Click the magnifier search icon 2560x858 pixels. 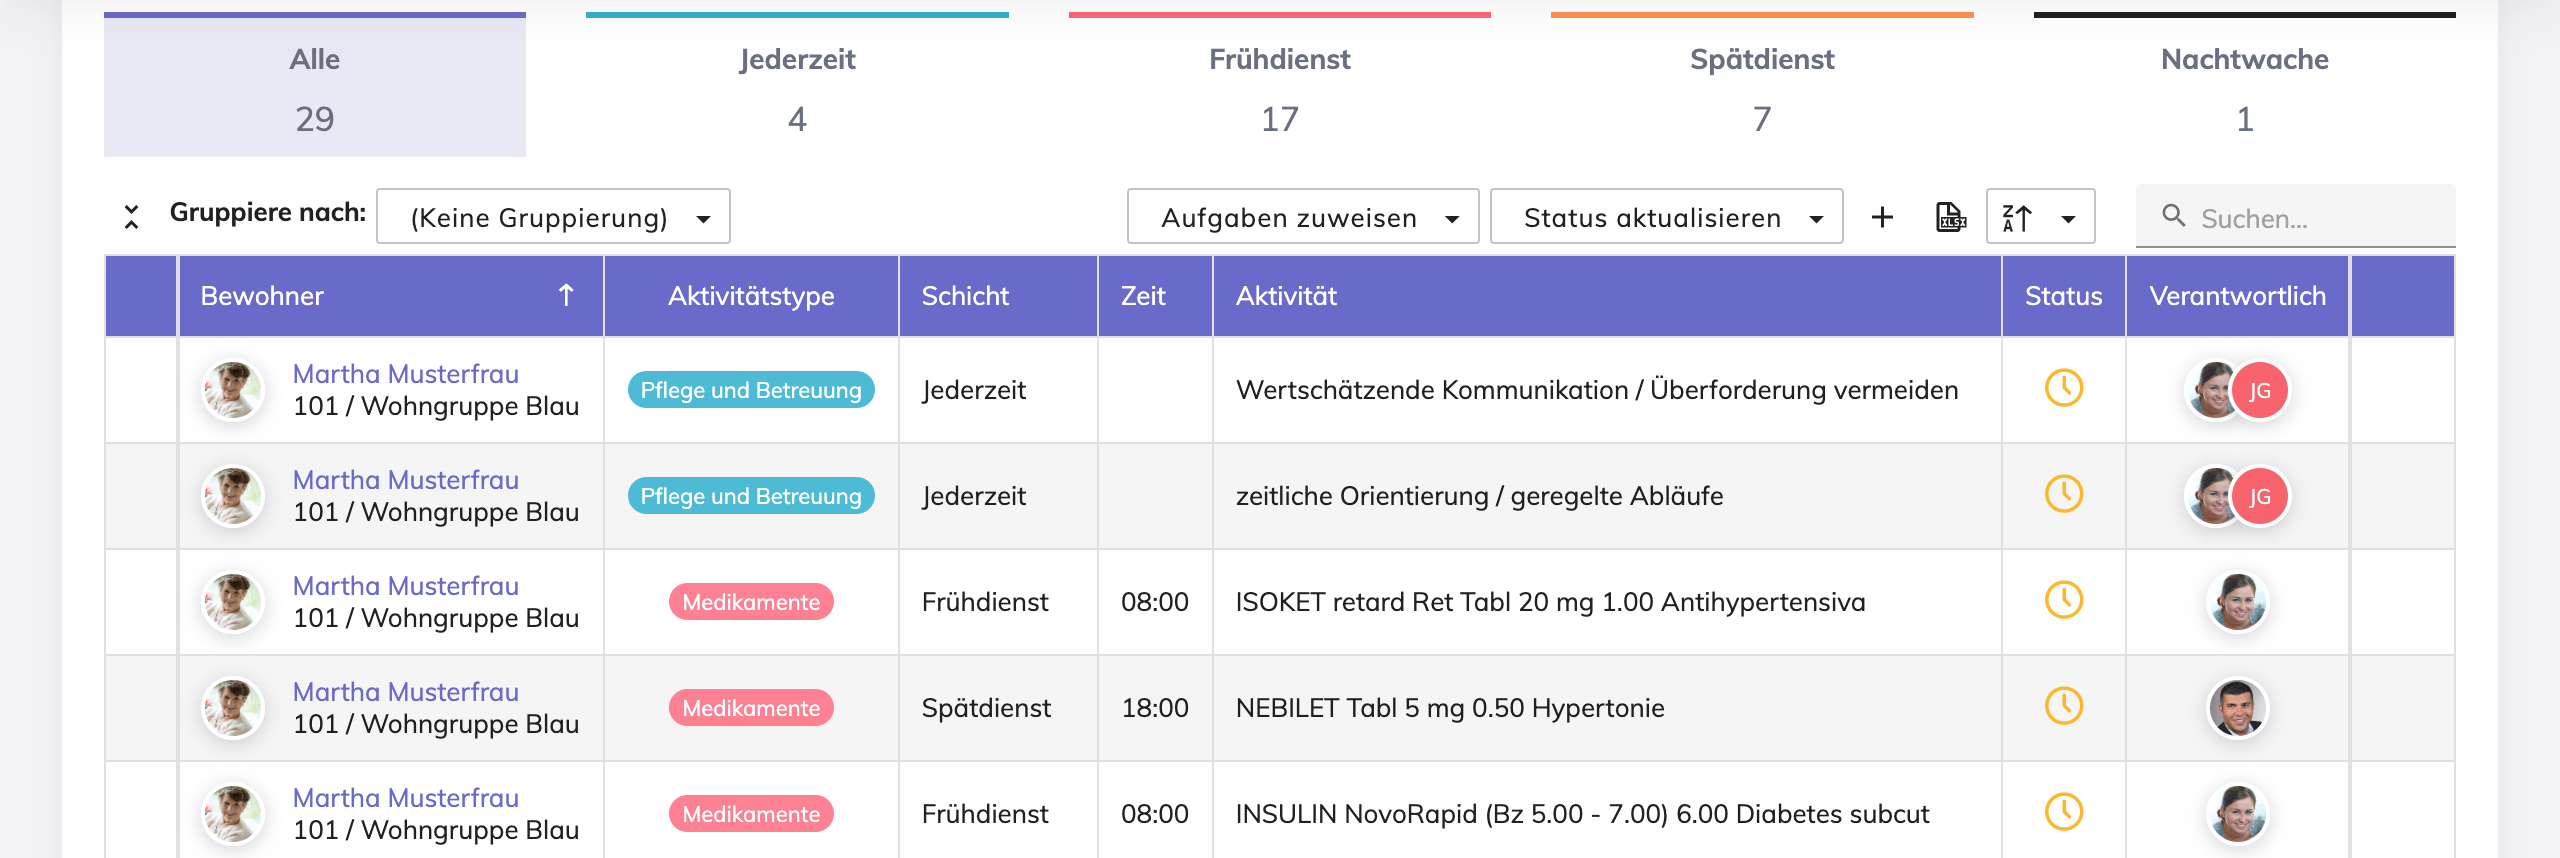(2173, 216)
